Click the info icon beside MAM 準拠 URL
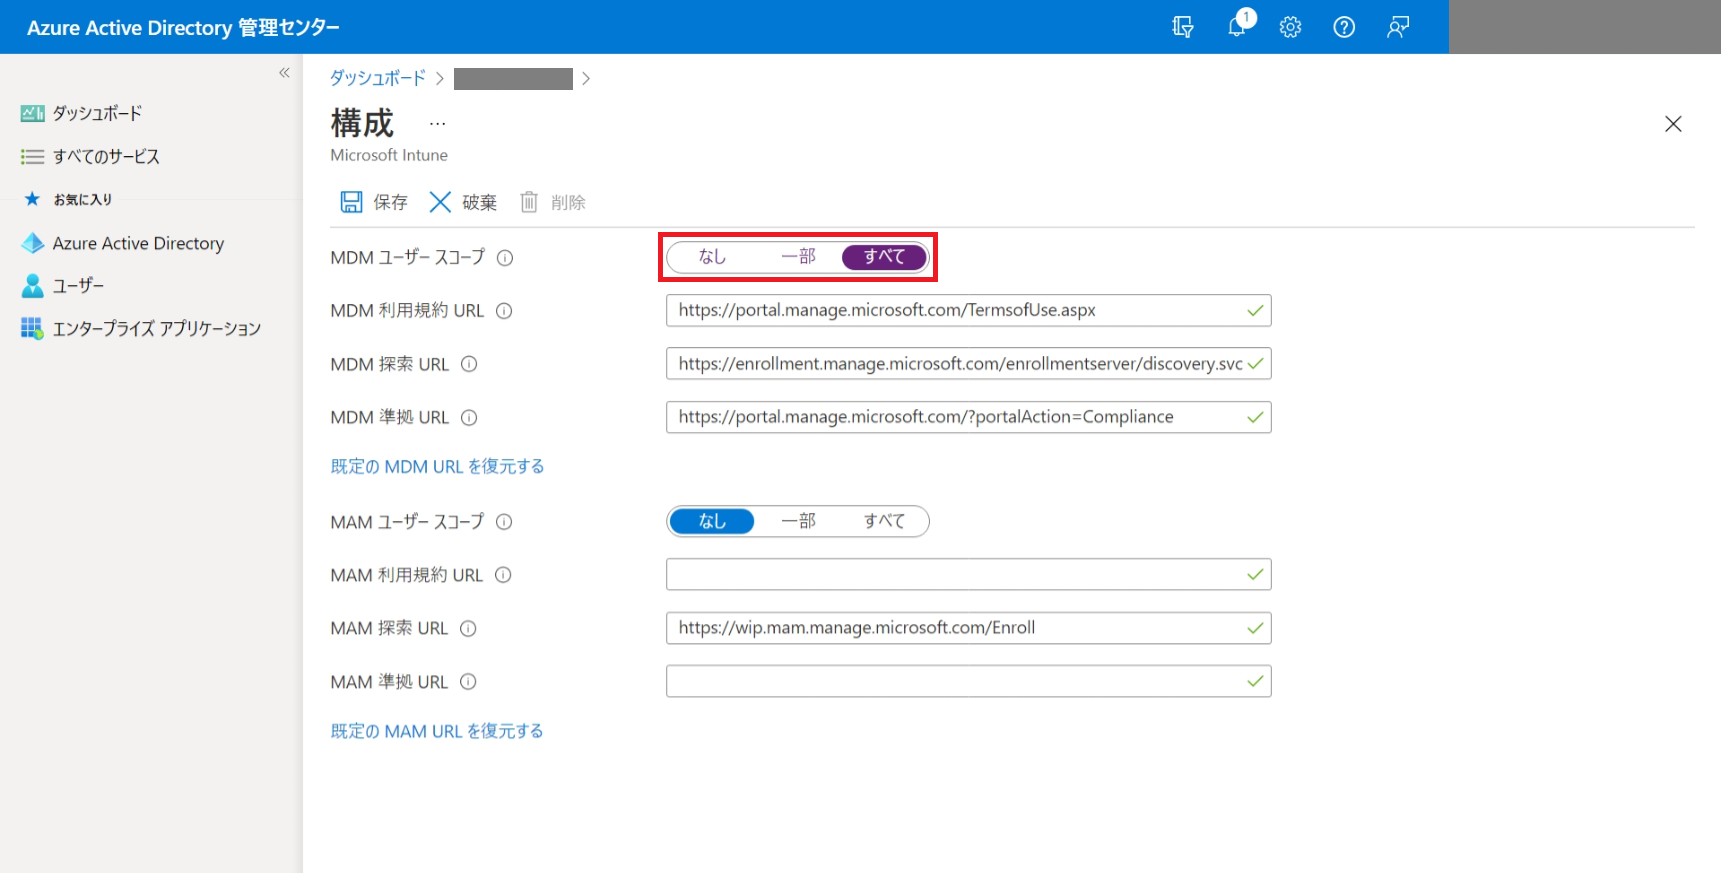Viewport: 1721px width, 873px height. coord(468,682)
